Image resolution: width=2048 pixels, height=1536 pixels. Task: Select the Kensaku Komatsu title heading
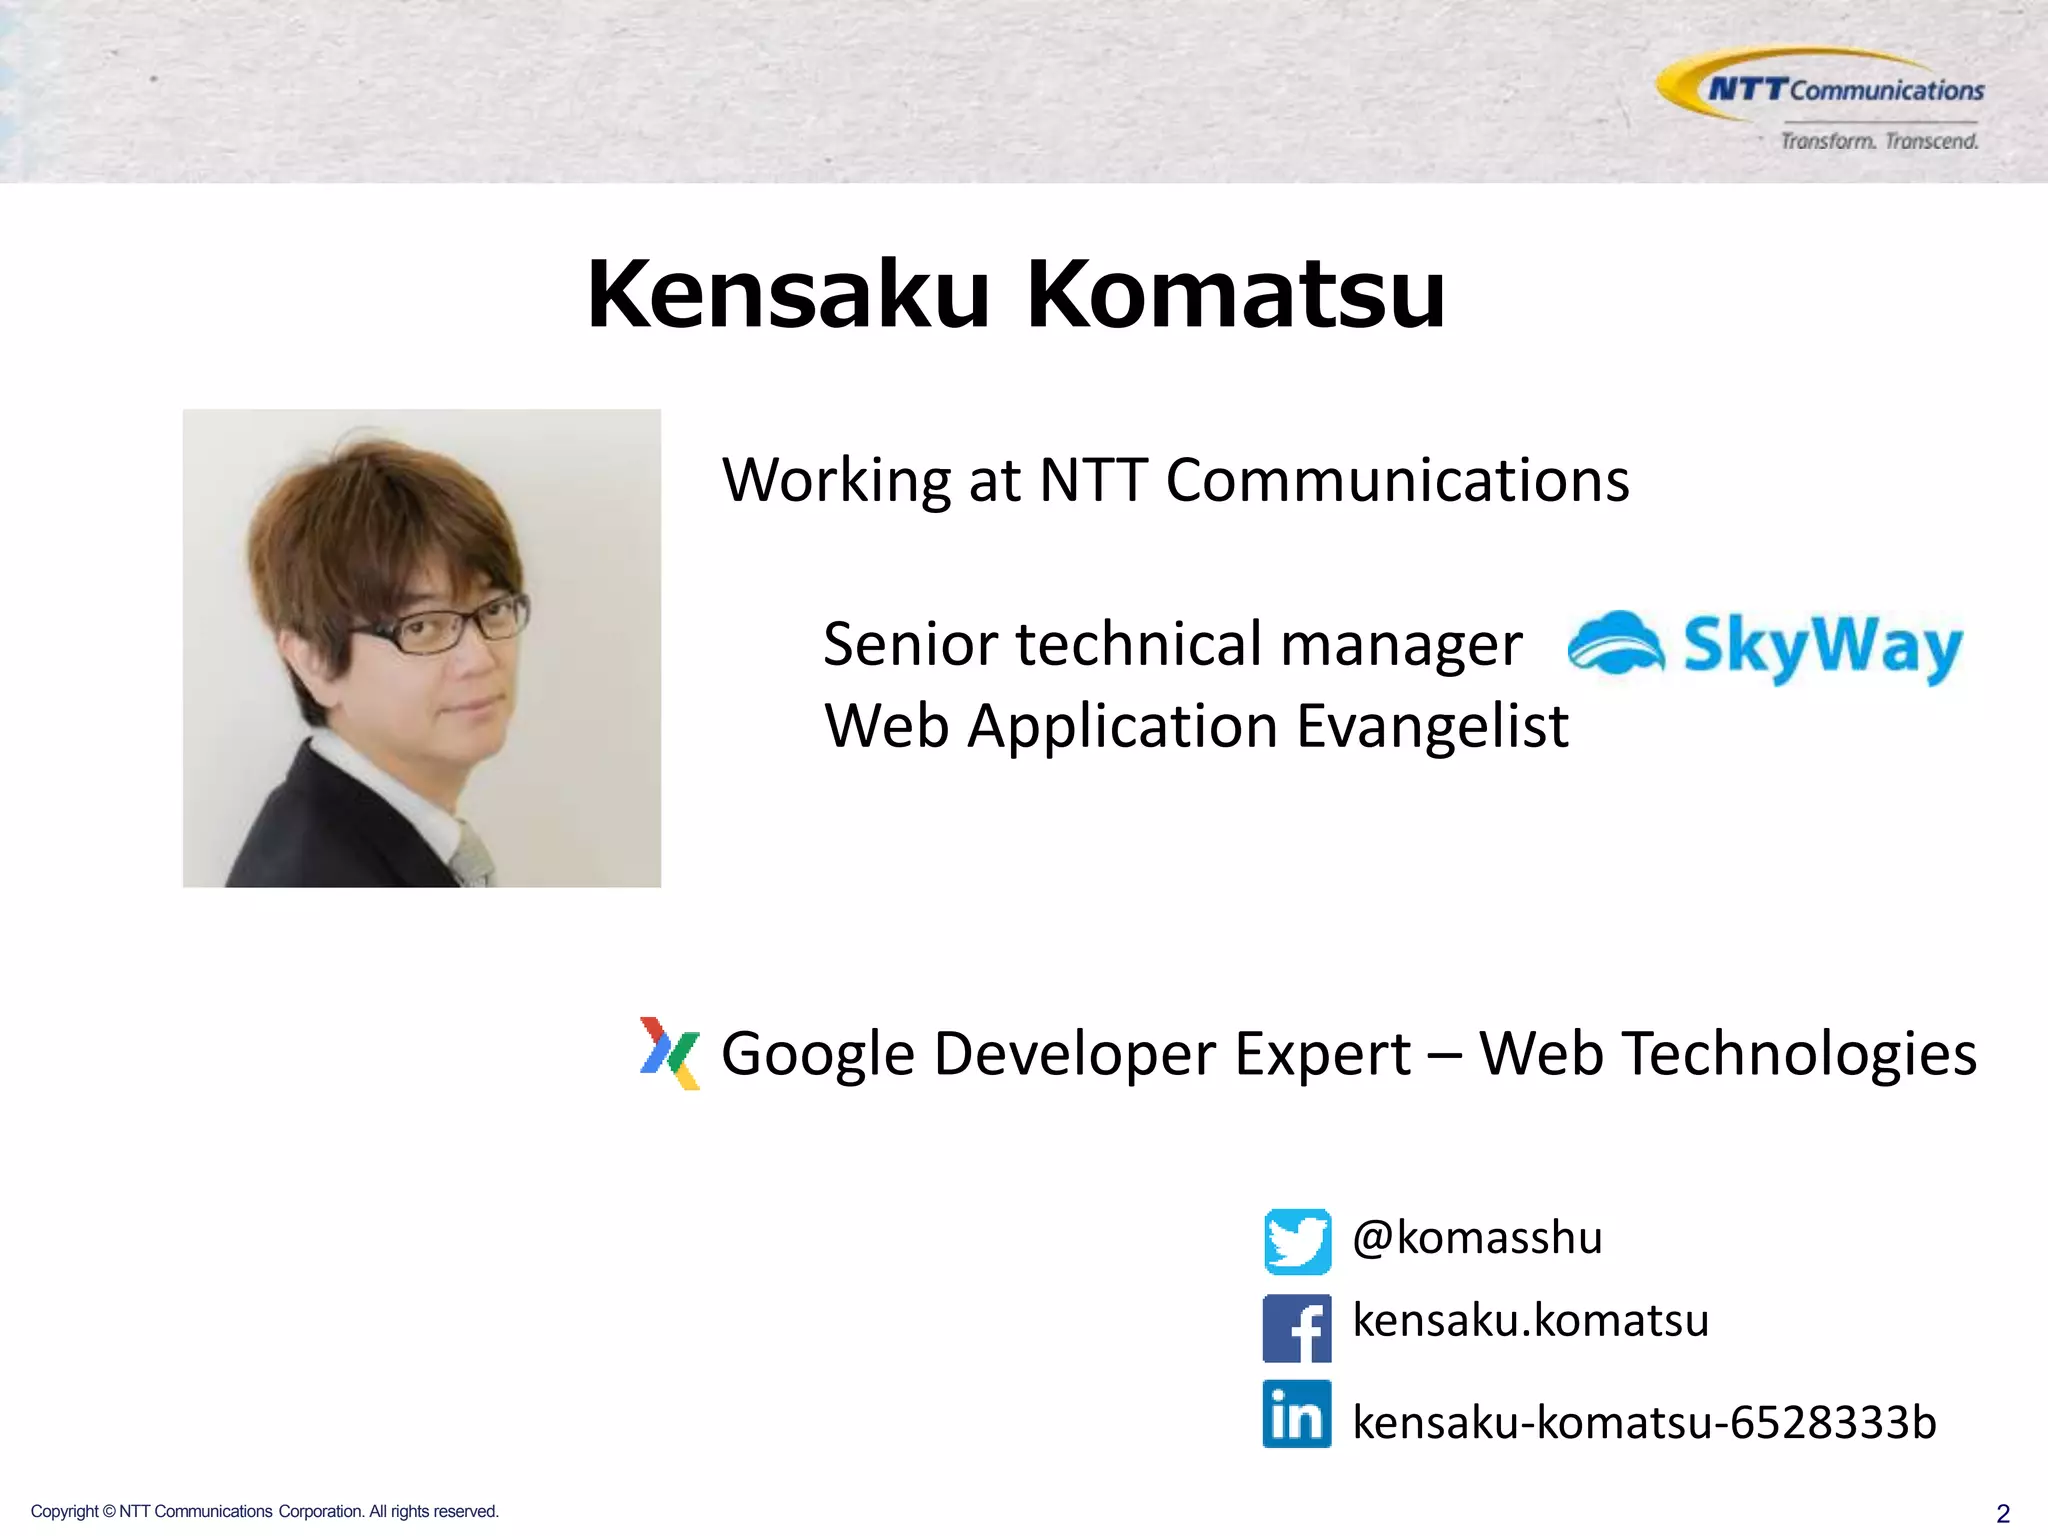pyautogui.click(x=1015, y=293)
